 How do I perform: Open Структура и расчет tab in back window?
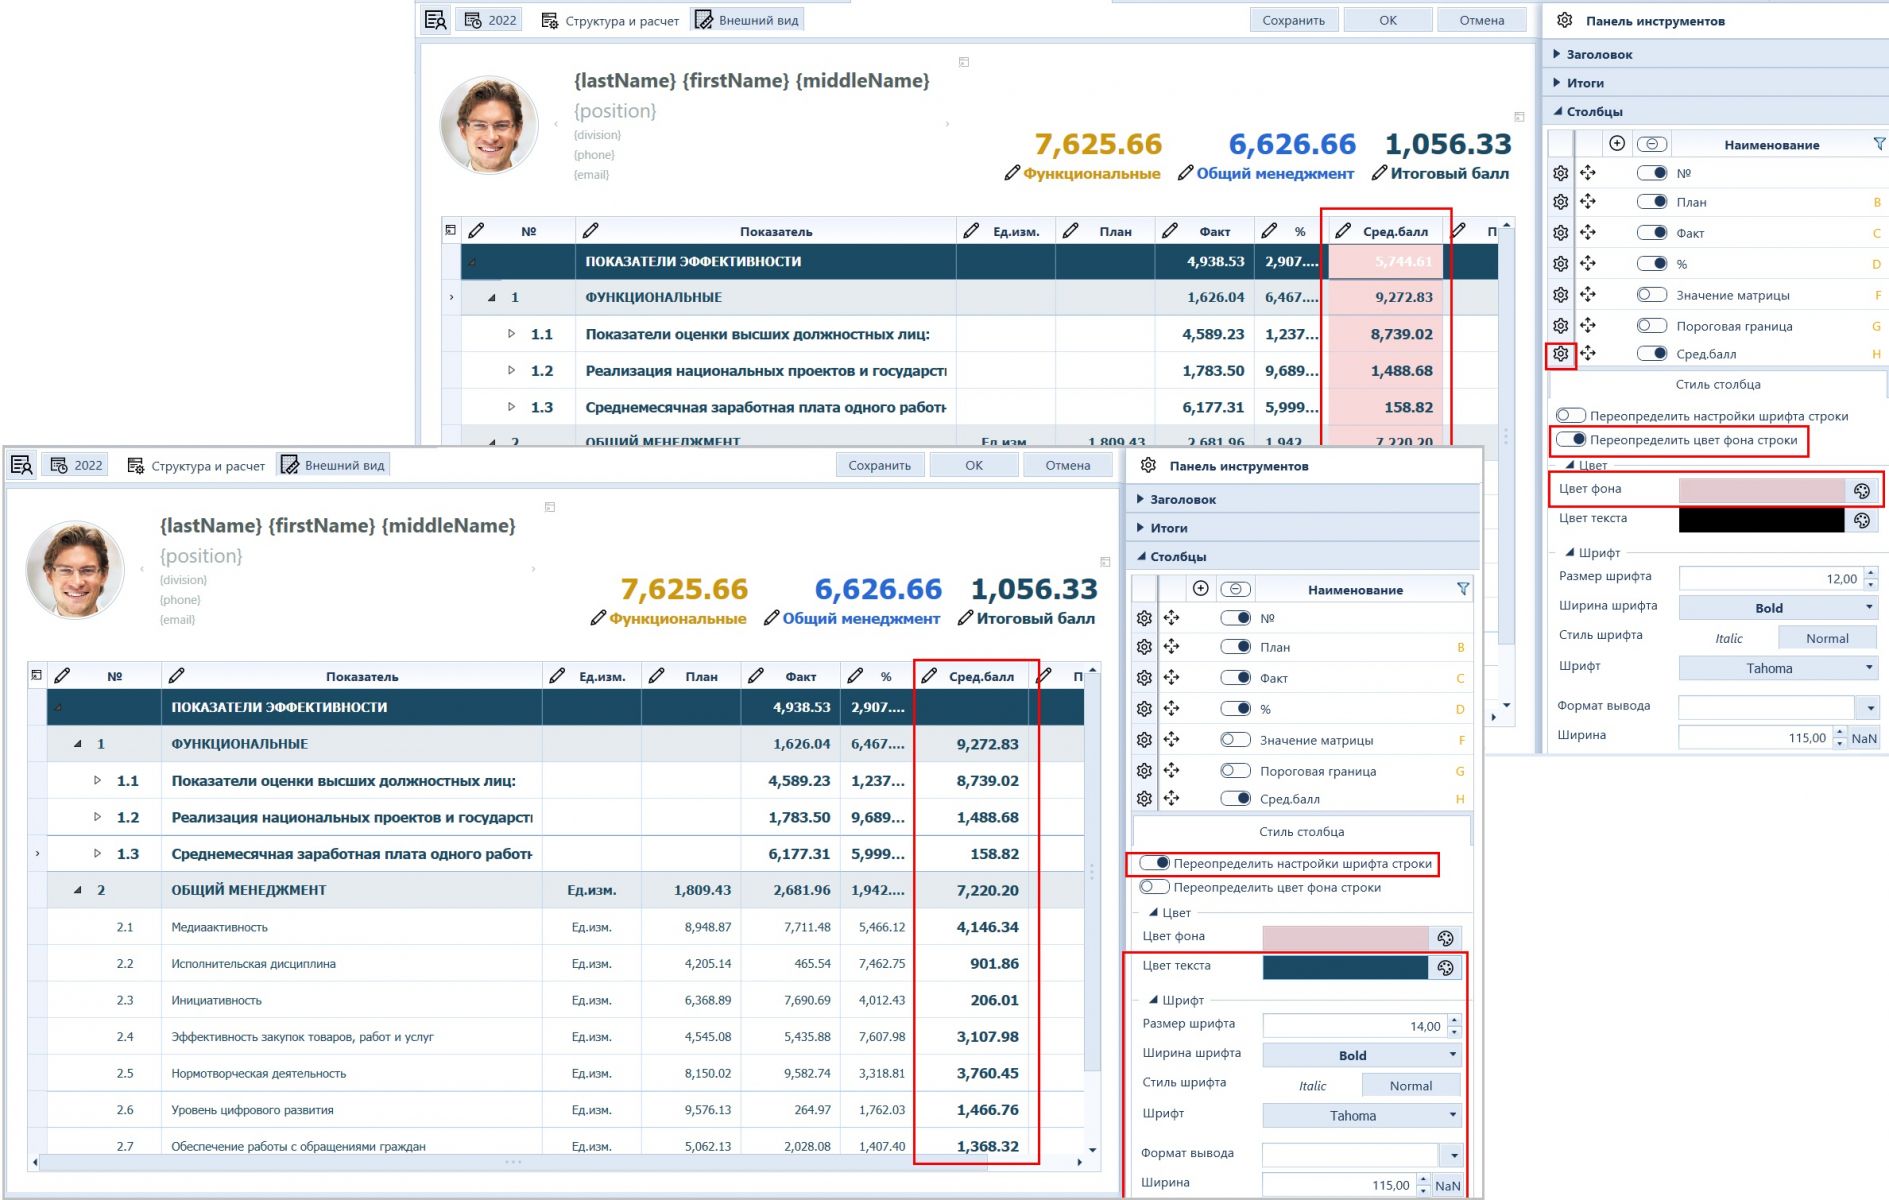click(x=610, y=20)
